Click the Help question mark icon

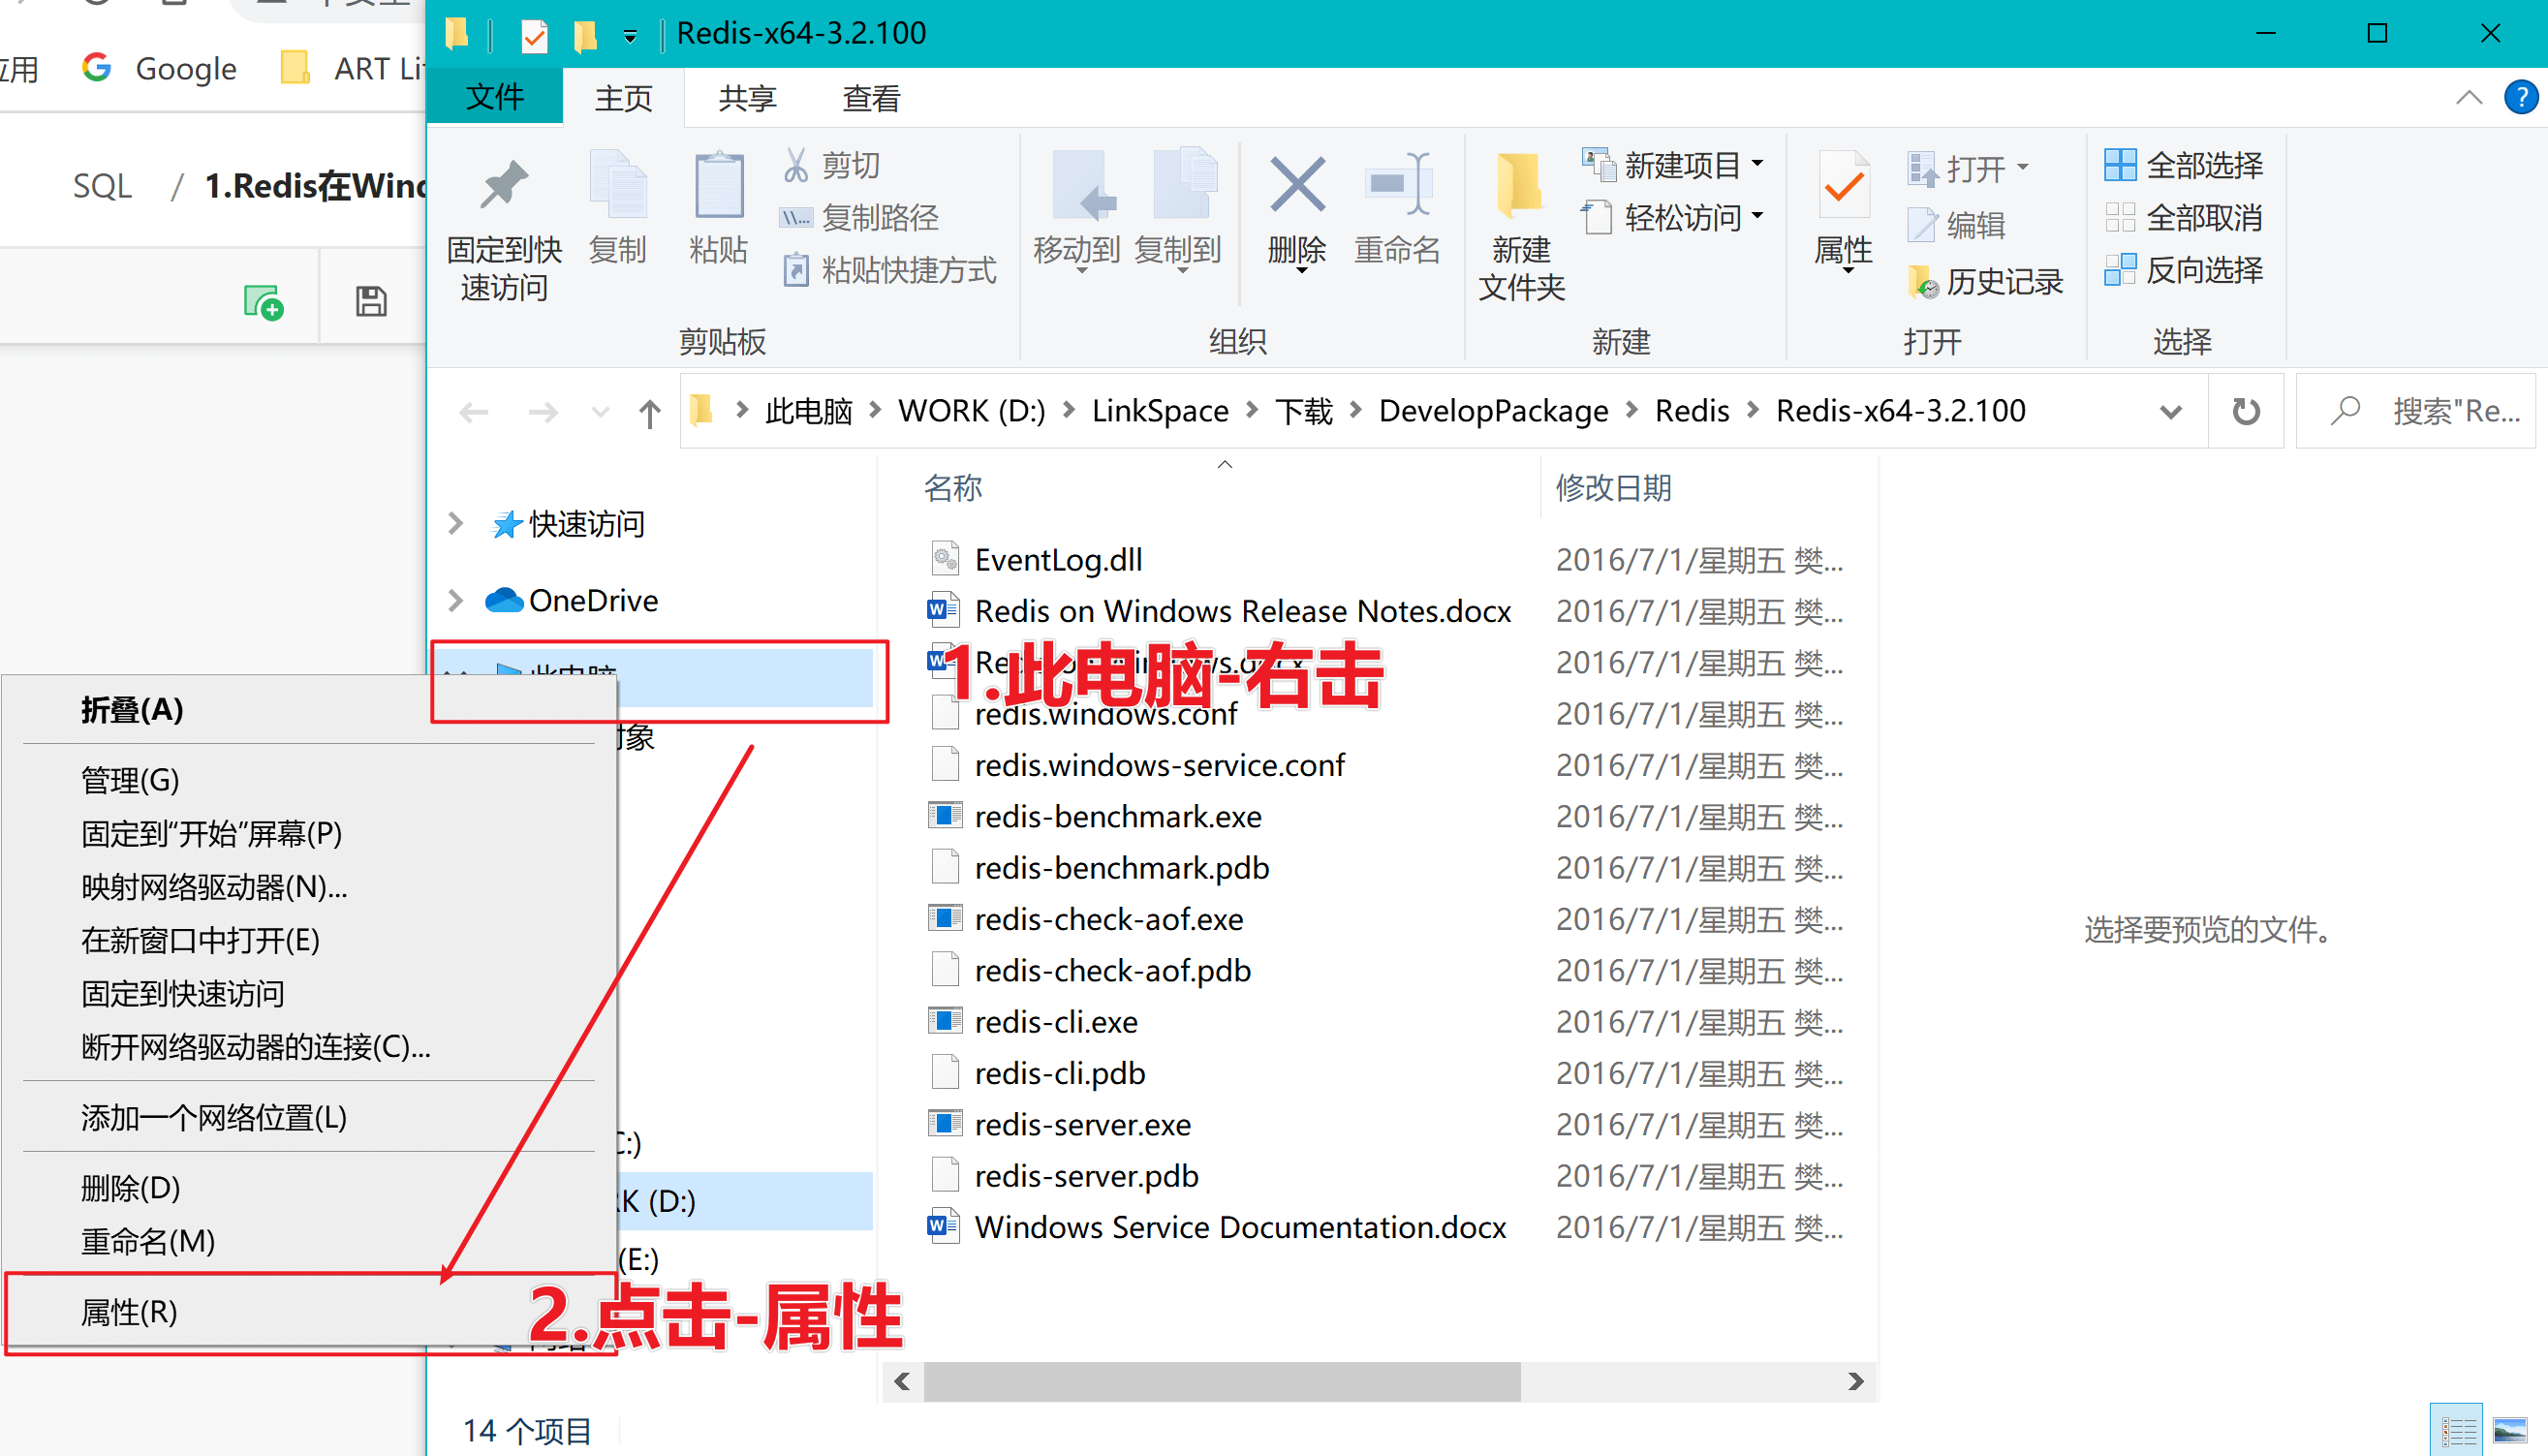(2520, 98)
